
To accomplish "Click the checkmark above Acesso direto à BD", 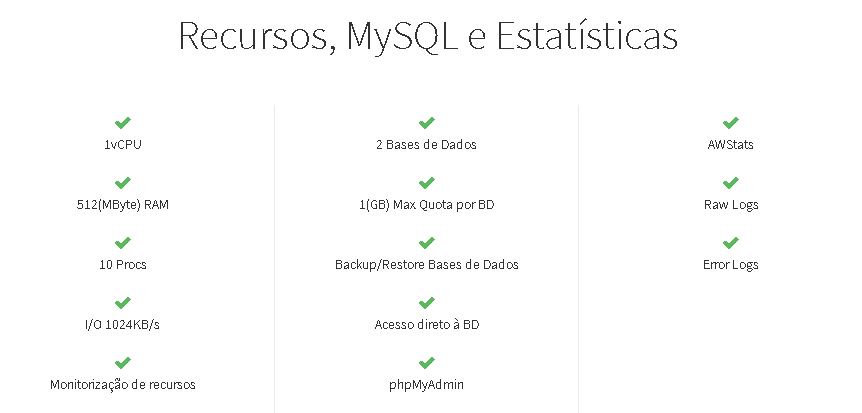I will click(x=427, y=302).
